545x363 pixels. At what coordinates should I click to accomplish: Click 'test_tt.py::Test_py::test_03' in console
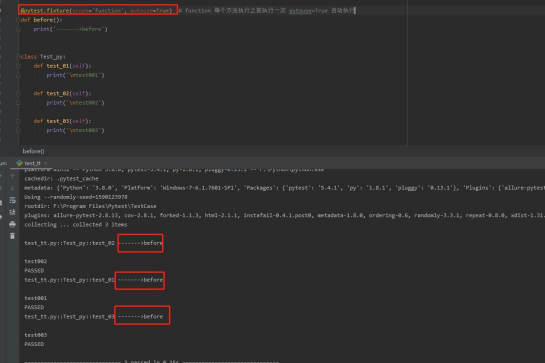[69, 317]
